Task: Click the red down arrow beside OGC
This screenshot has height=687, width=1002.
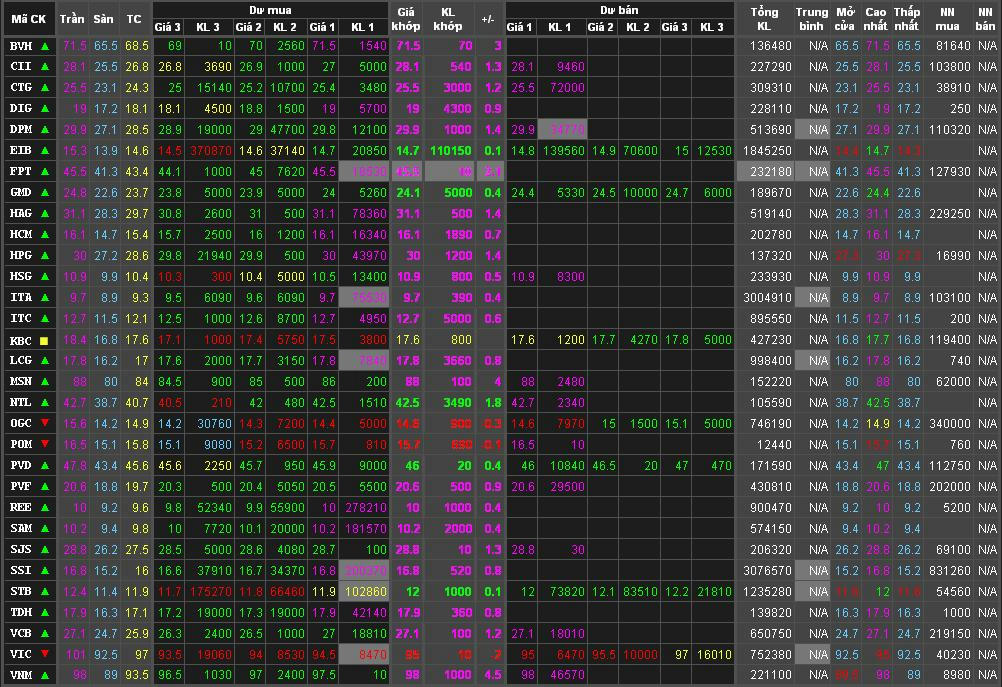Action: pyautogui.click(x=45, y=423)
